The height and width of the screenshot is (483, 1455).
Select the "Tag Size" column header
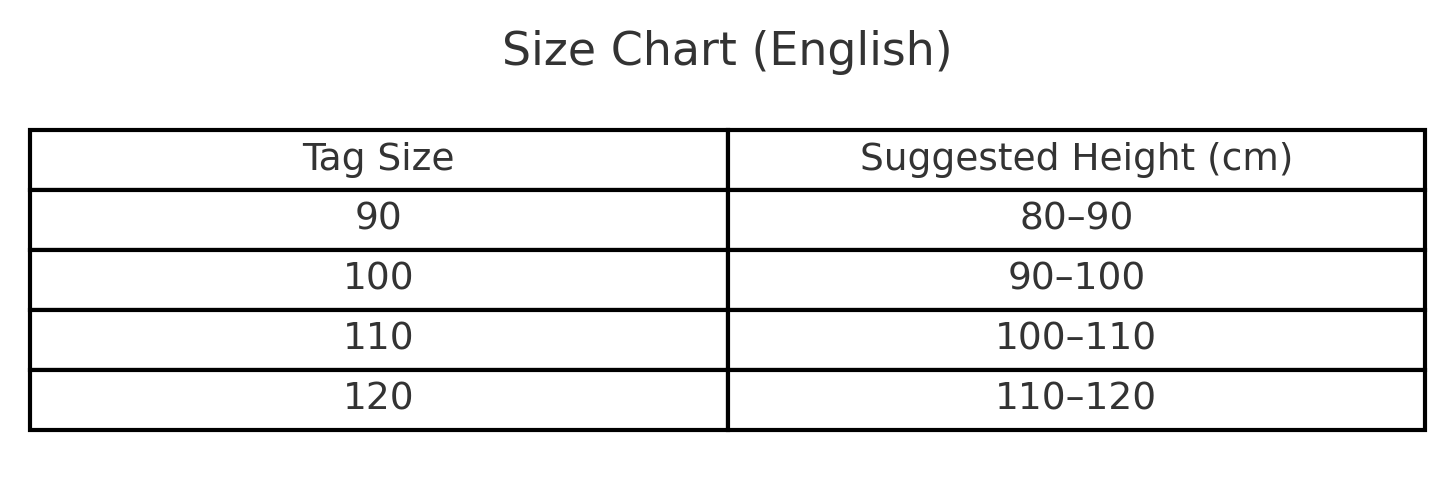click(x=378, y=159)
